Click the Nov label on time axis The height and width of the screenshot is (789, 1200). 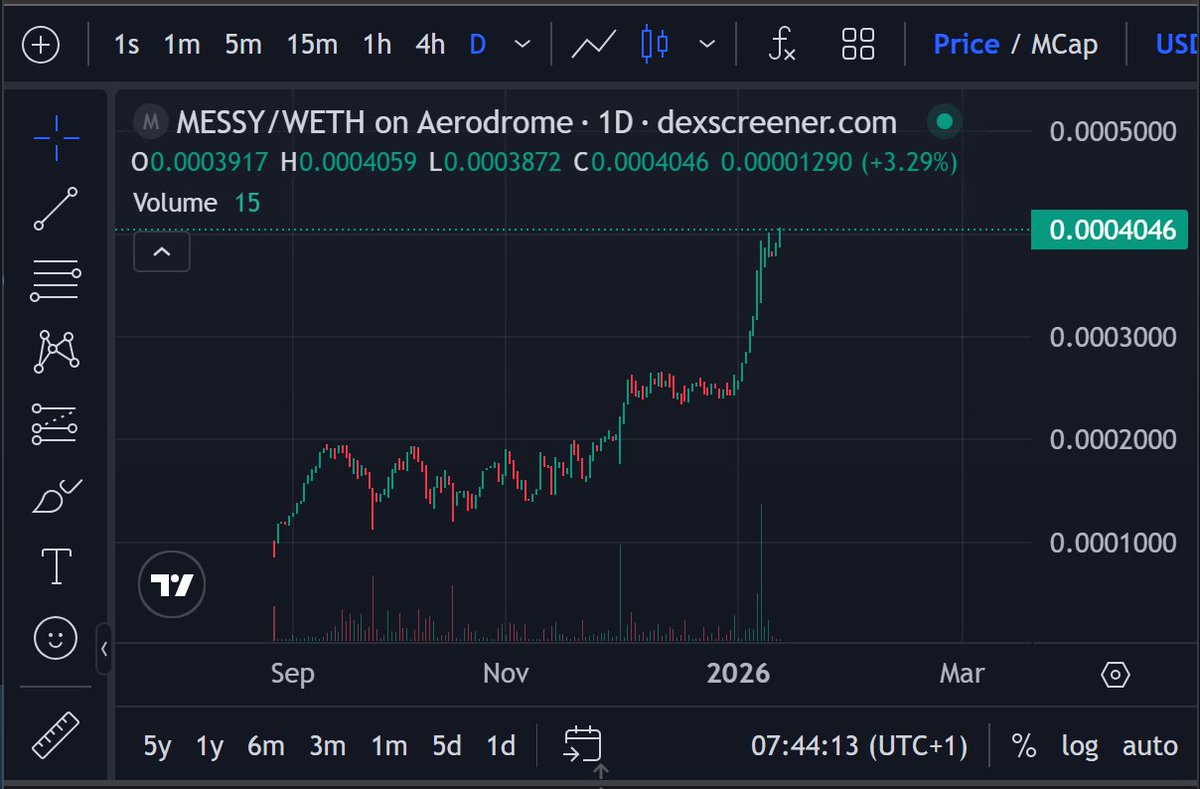505,674
